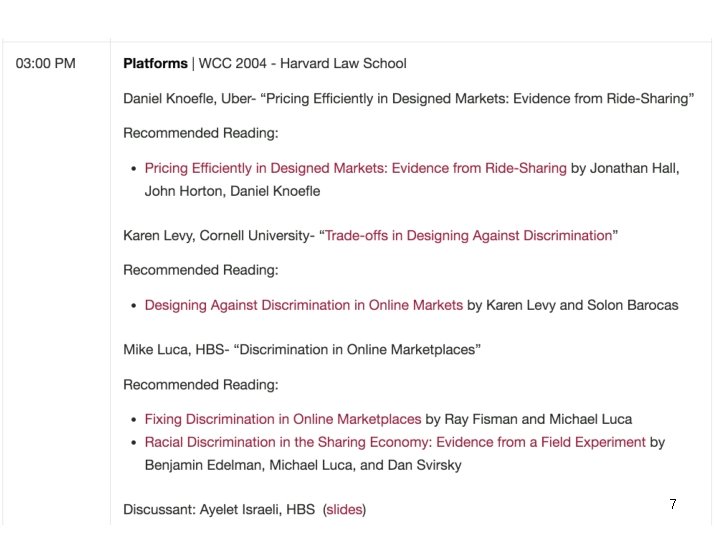Click 'Benjamin Edelman, Michael Luca, and Dan Svirsky' line
720x540 pixels.
tap(303, 465)
